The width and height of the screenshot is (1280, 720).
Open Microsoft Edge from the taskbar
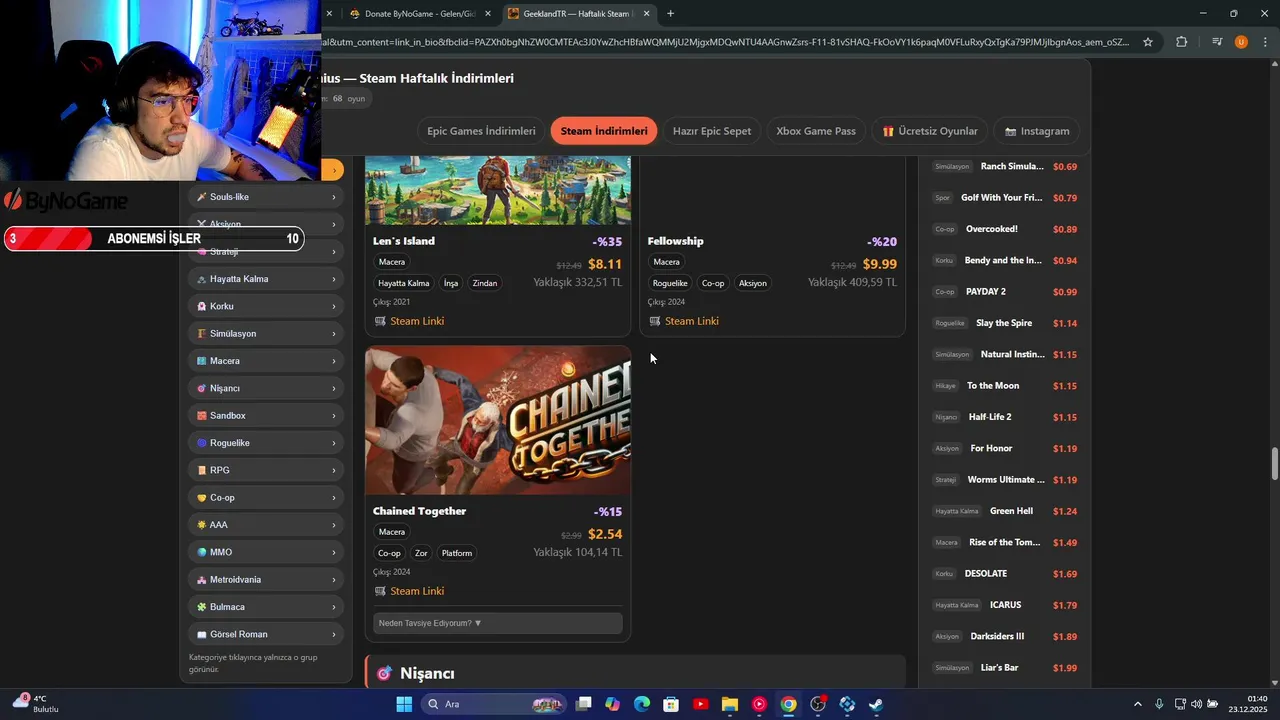click(x=642, y=704)
